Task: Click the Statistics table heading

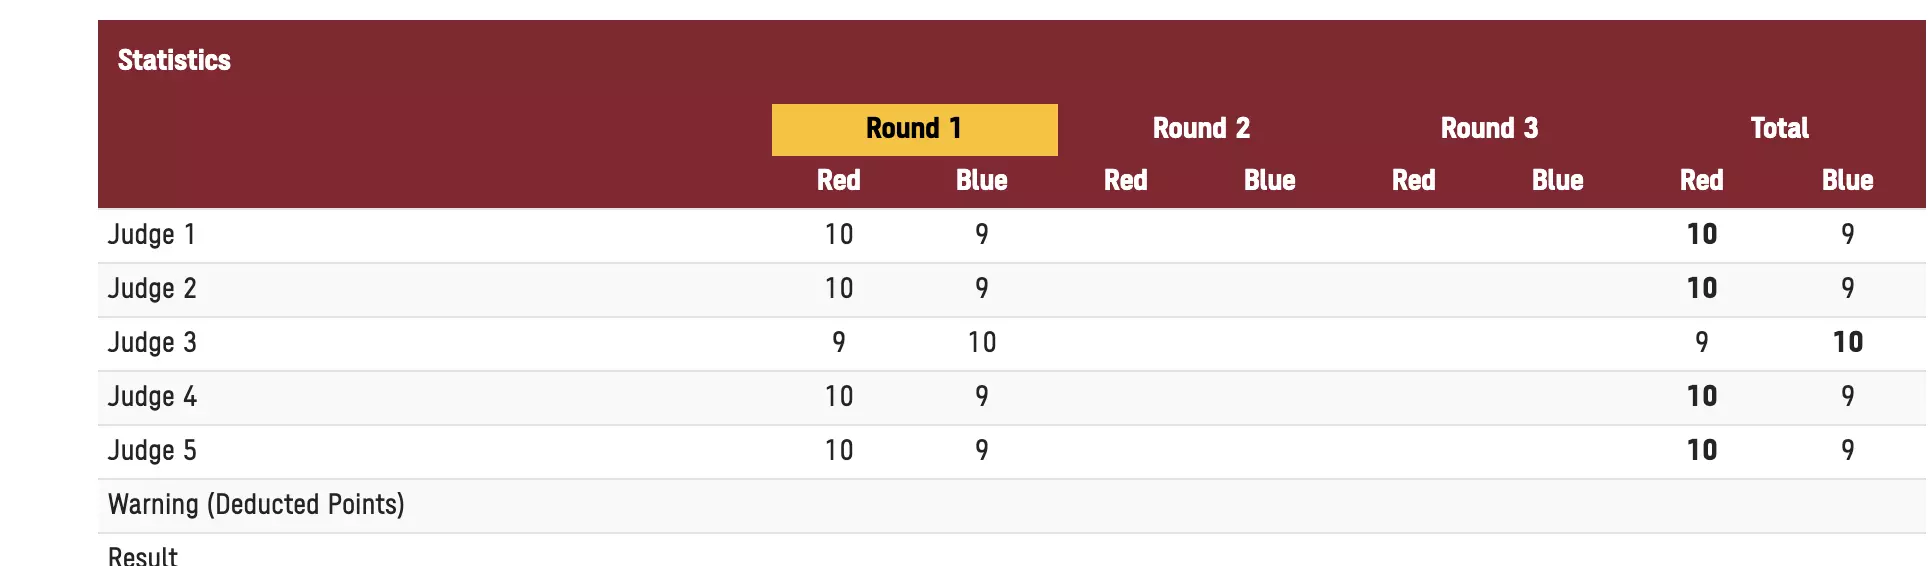Action: [x=174, y=60]
